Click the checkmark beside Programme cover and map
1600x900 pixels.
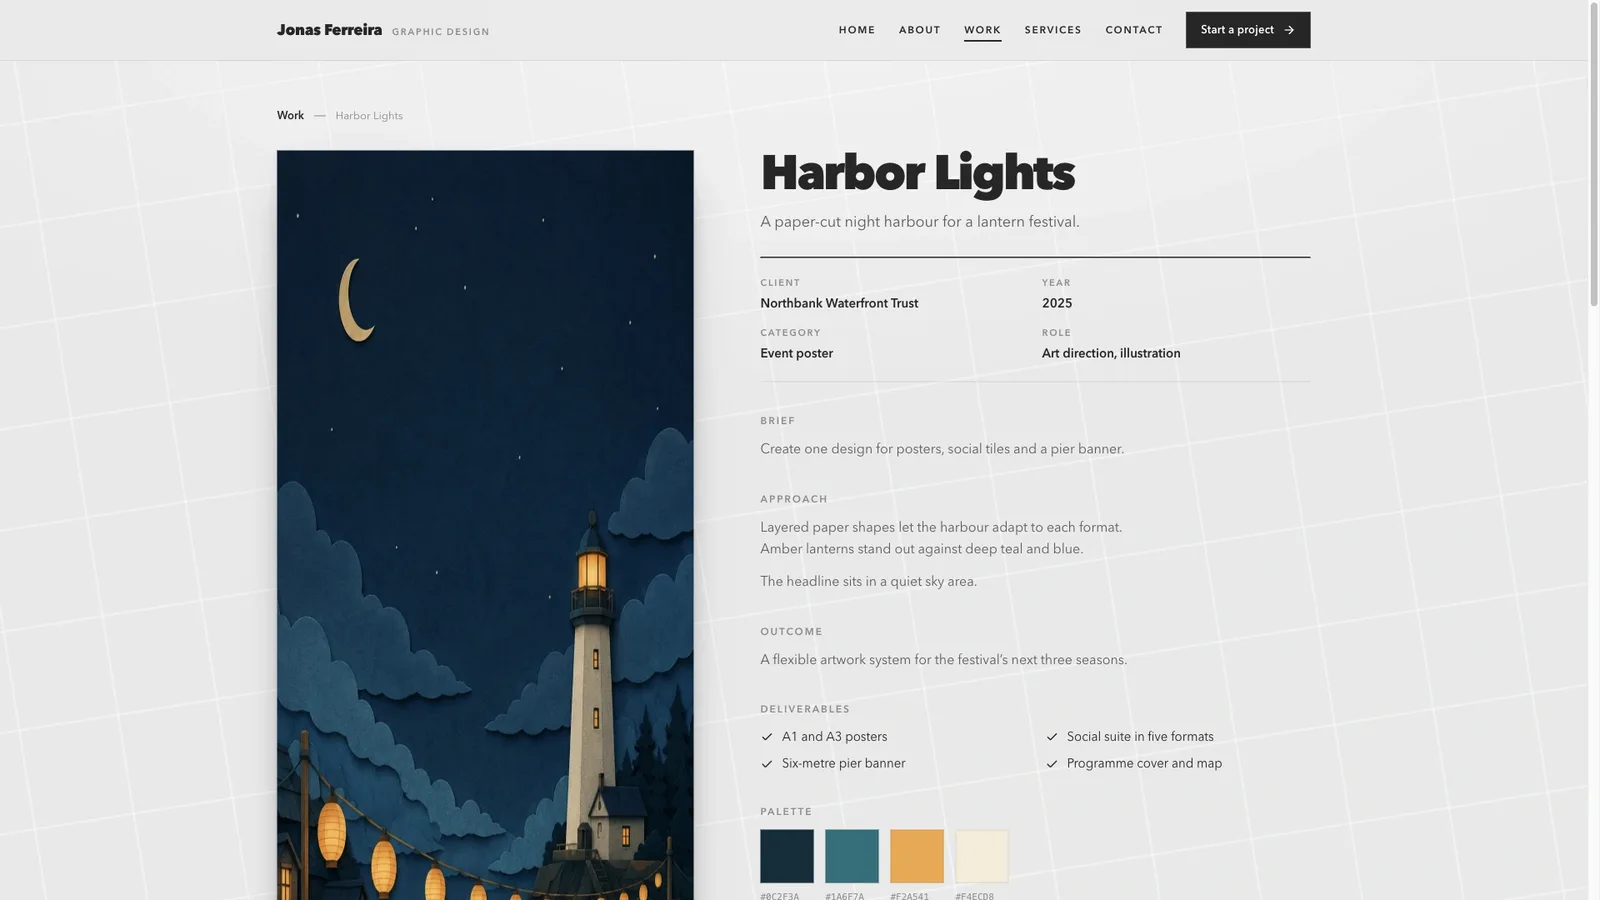pyautogui.click(x=1052, y=764)
